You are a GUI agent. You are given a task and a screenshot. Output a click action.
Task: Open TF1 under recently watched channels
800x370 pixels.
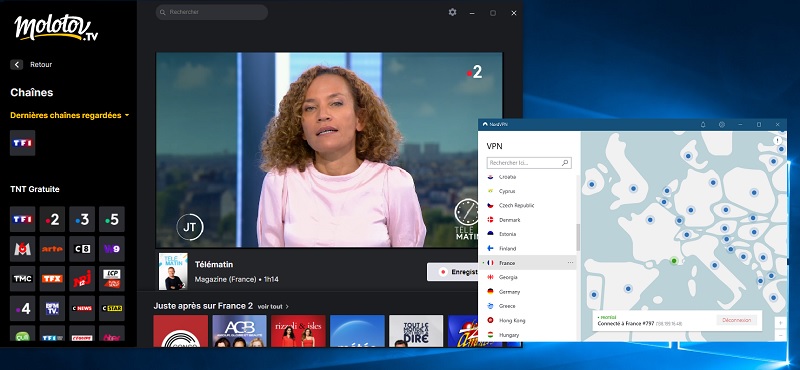click(x=22, y=143)
